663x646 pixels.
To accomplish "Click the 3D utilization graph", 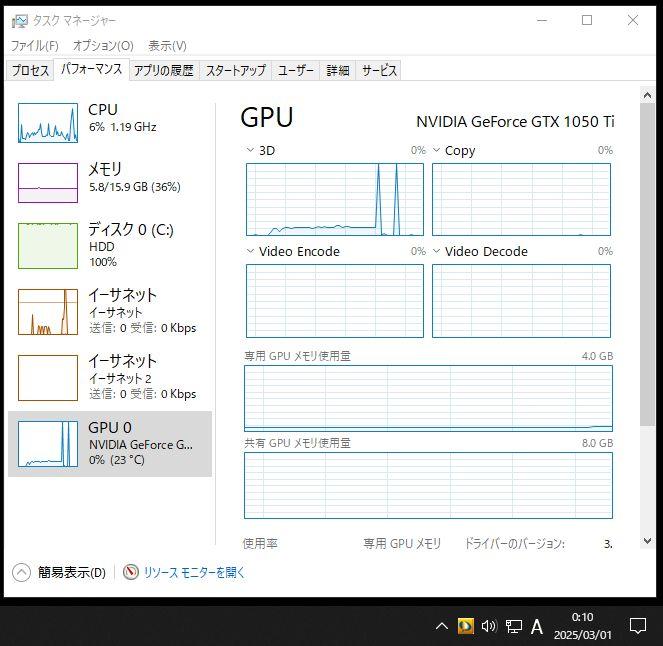I will tap(335, 200).
